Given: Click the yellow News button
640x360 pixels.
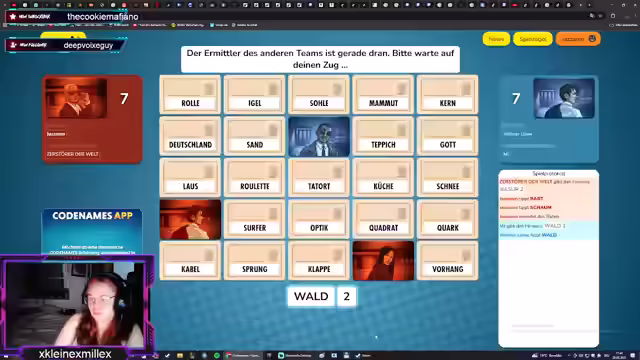Looking at the screenshot, I should tap(496, 39).
